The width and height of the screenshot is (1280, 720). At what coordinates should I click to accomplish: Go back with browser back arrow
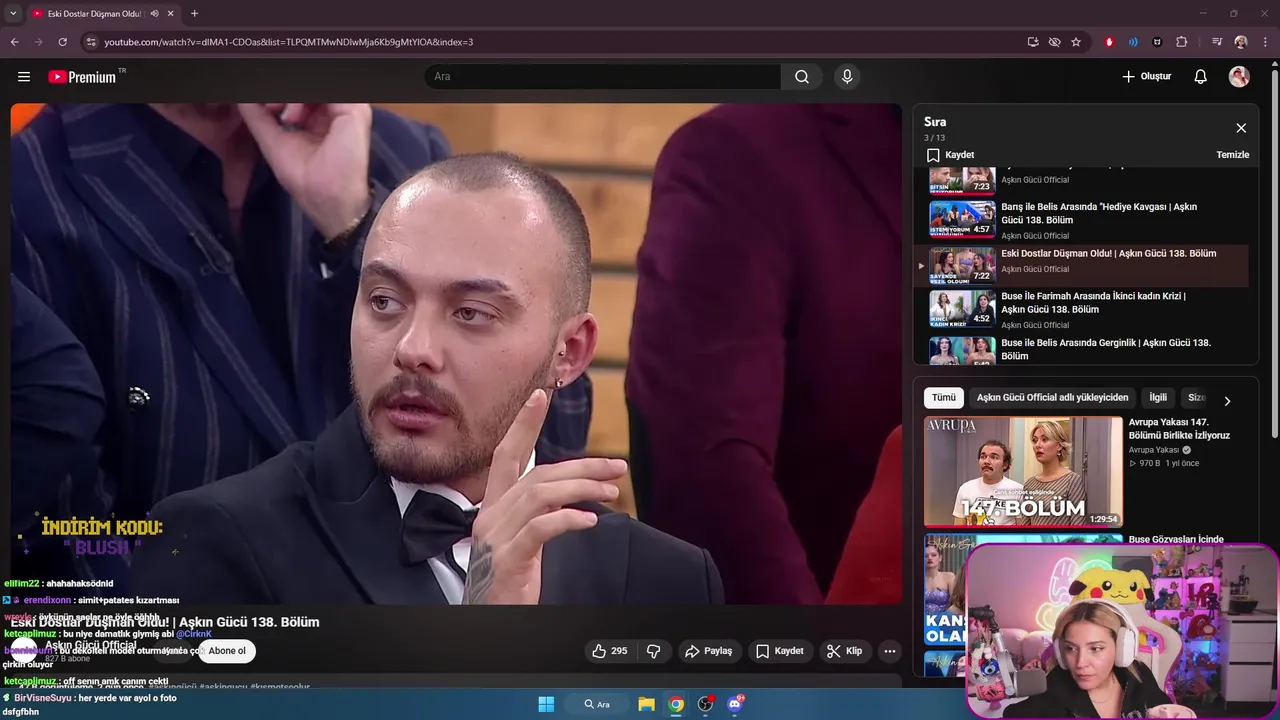pos(14,42)
